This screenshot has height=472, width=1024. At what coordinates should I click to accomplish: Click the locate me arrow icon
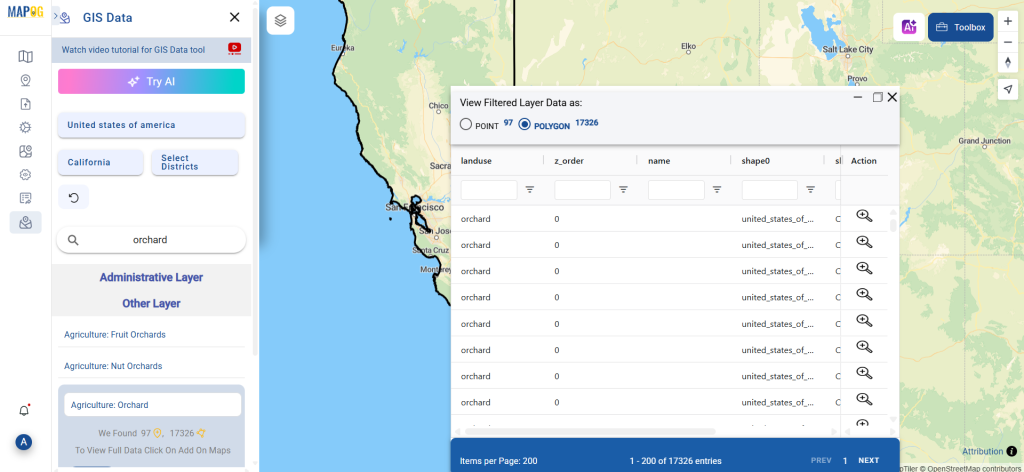[x=1008, y=89]
